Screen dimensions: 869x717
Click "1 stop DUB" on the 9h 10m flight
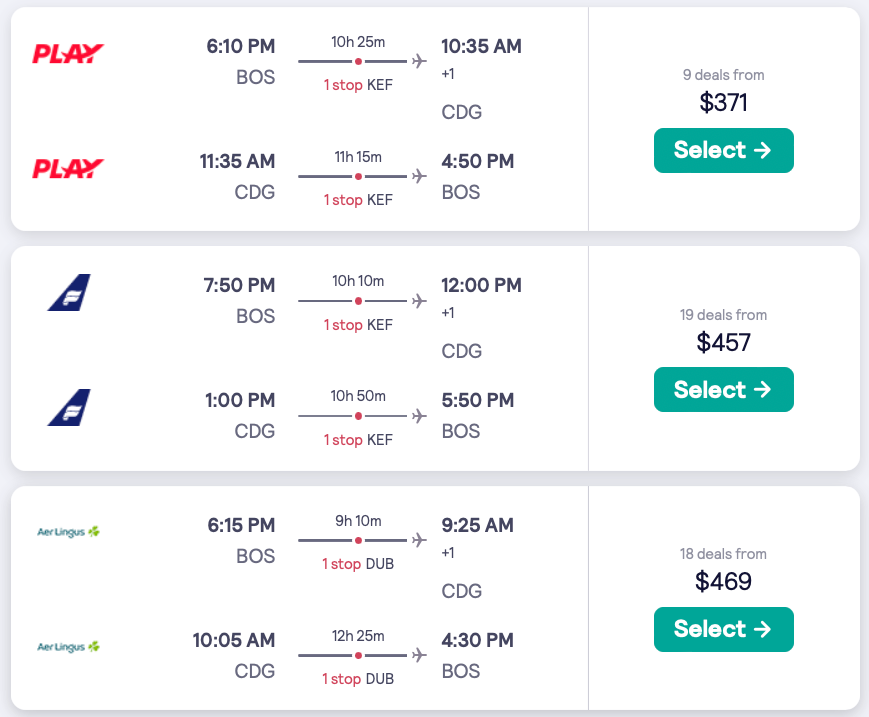pos(358,564)
